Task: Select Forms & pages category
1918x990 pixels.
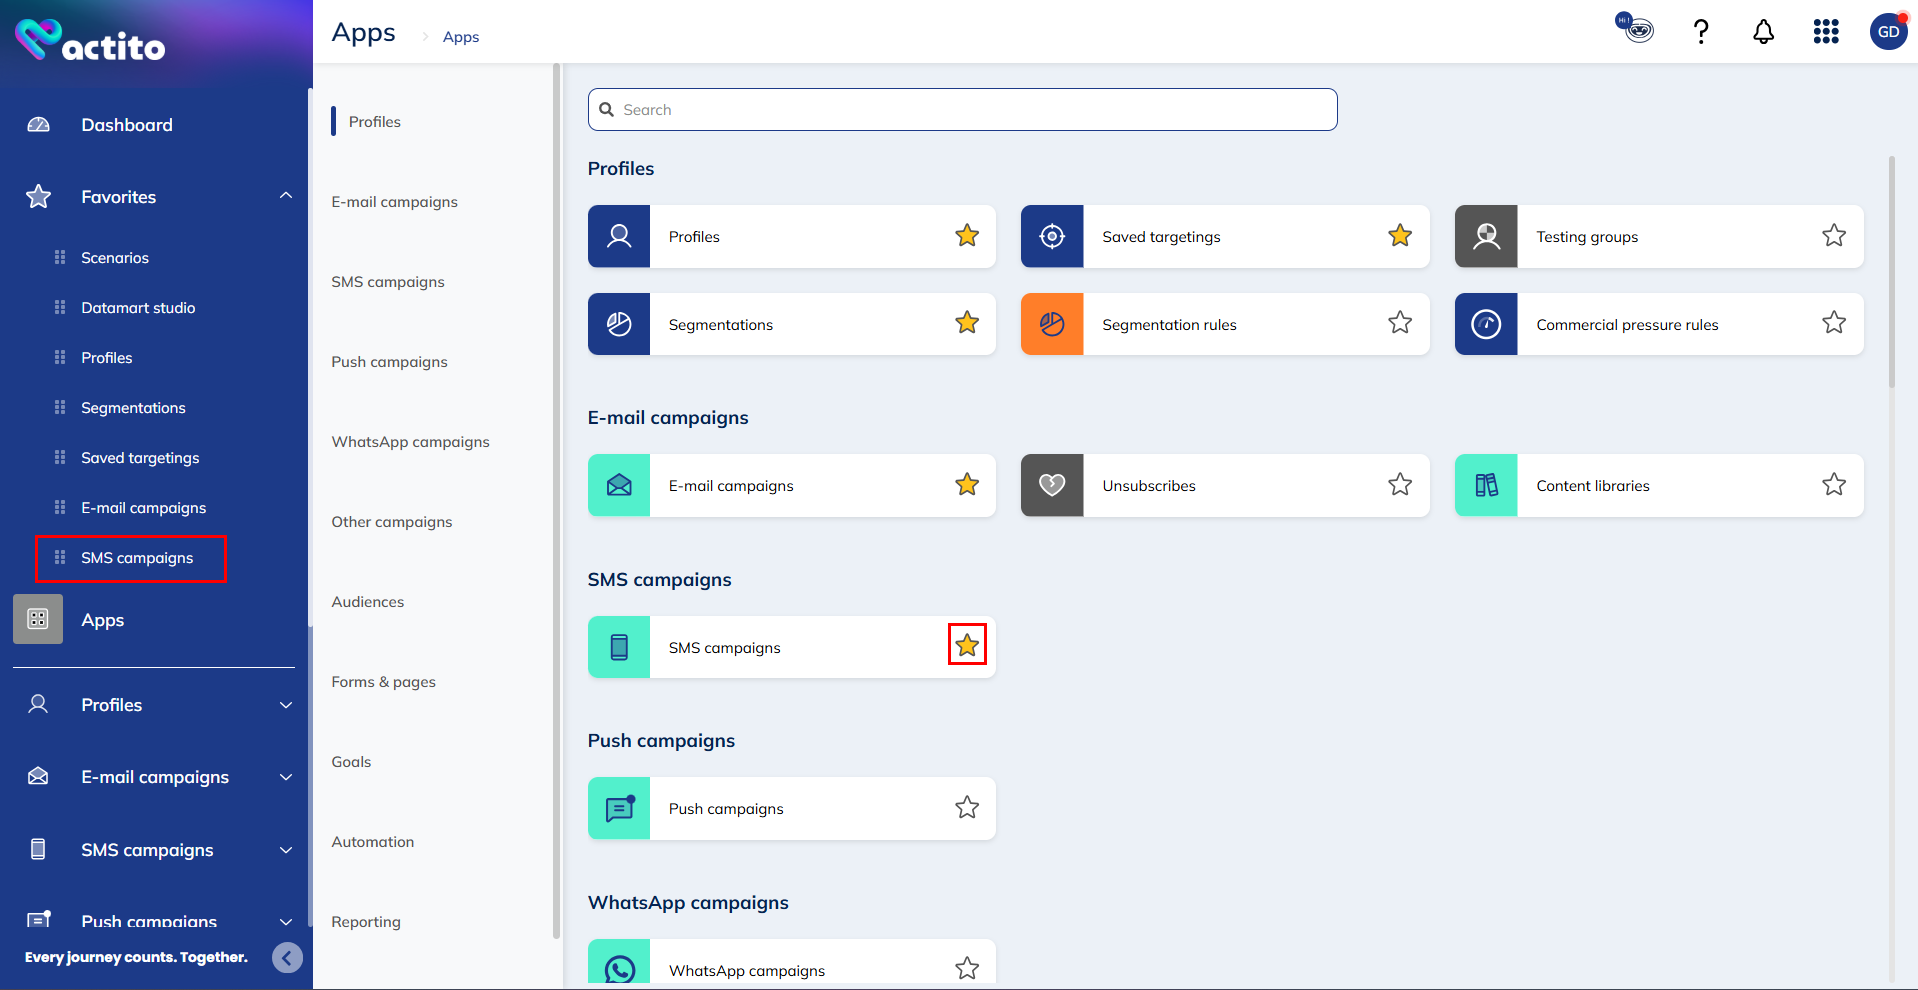Action: [384, 682]
